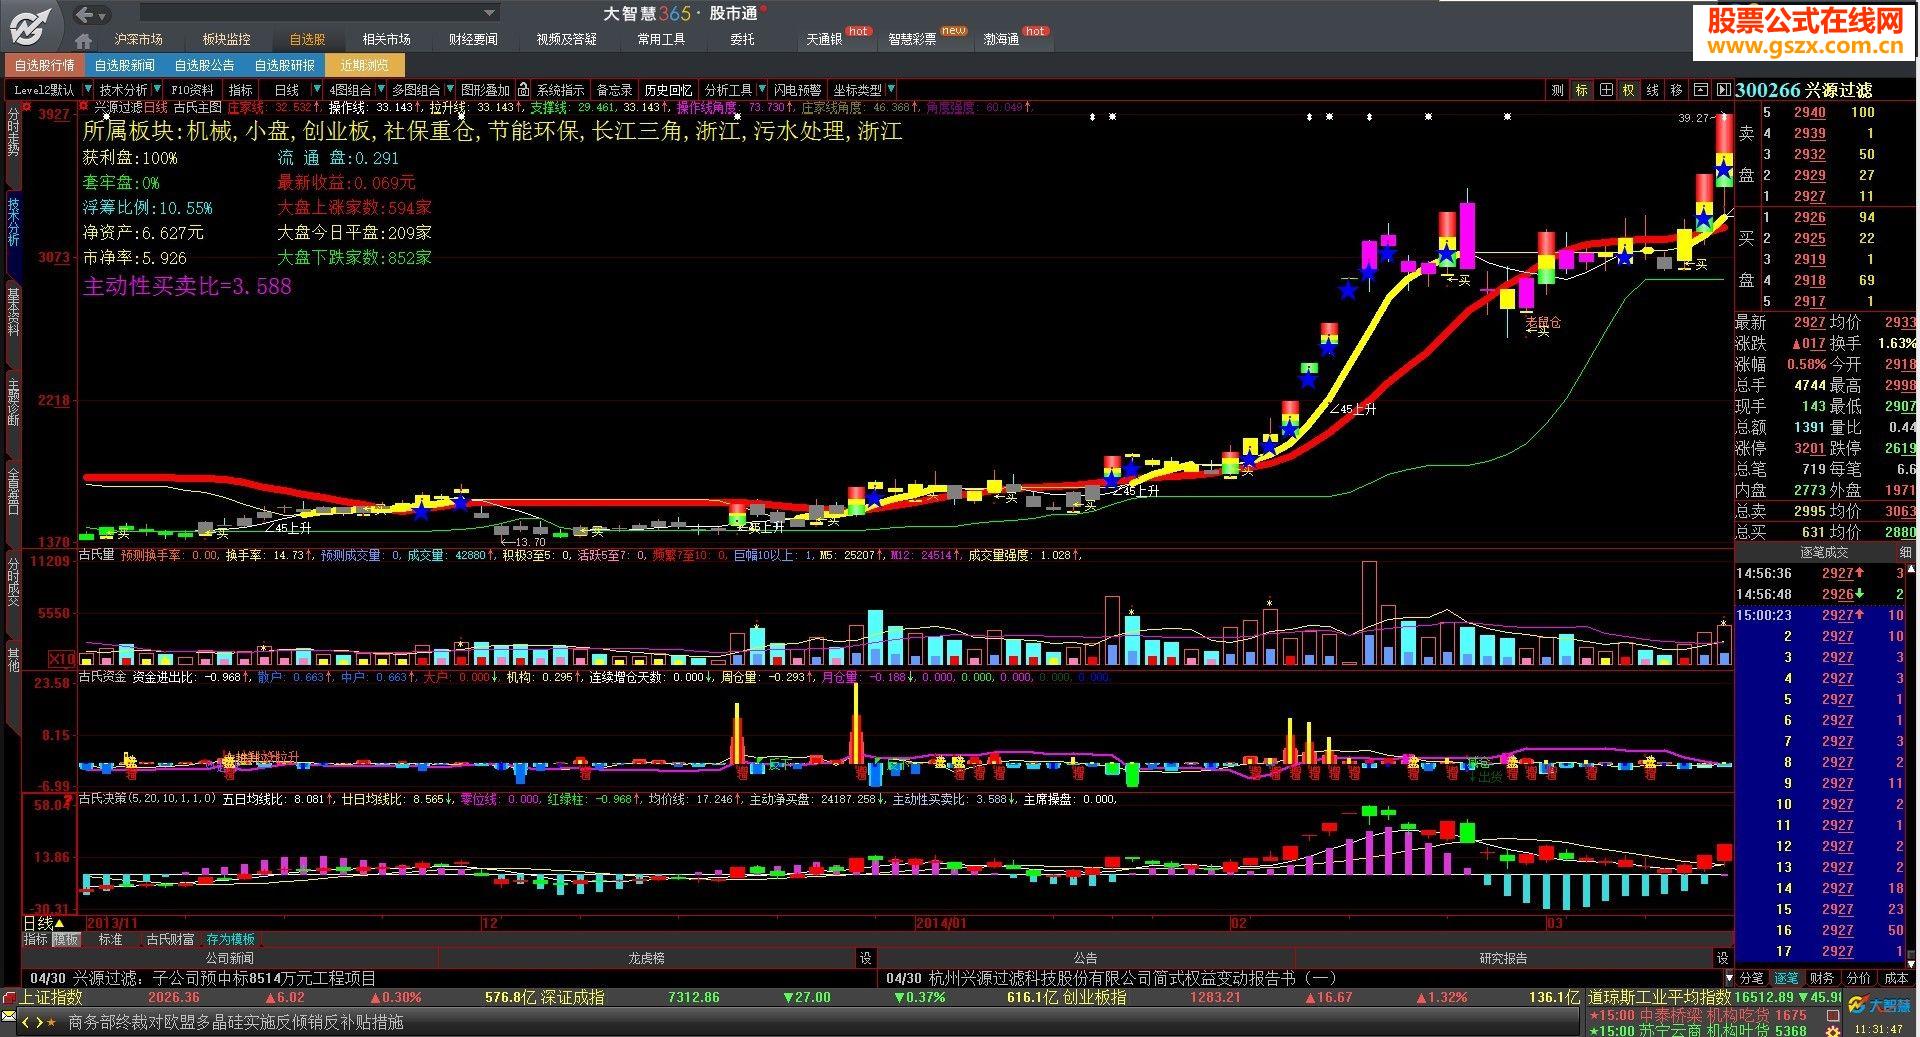Open the 财经要闻 menu
The image size is (1920, 1037).
473,40
